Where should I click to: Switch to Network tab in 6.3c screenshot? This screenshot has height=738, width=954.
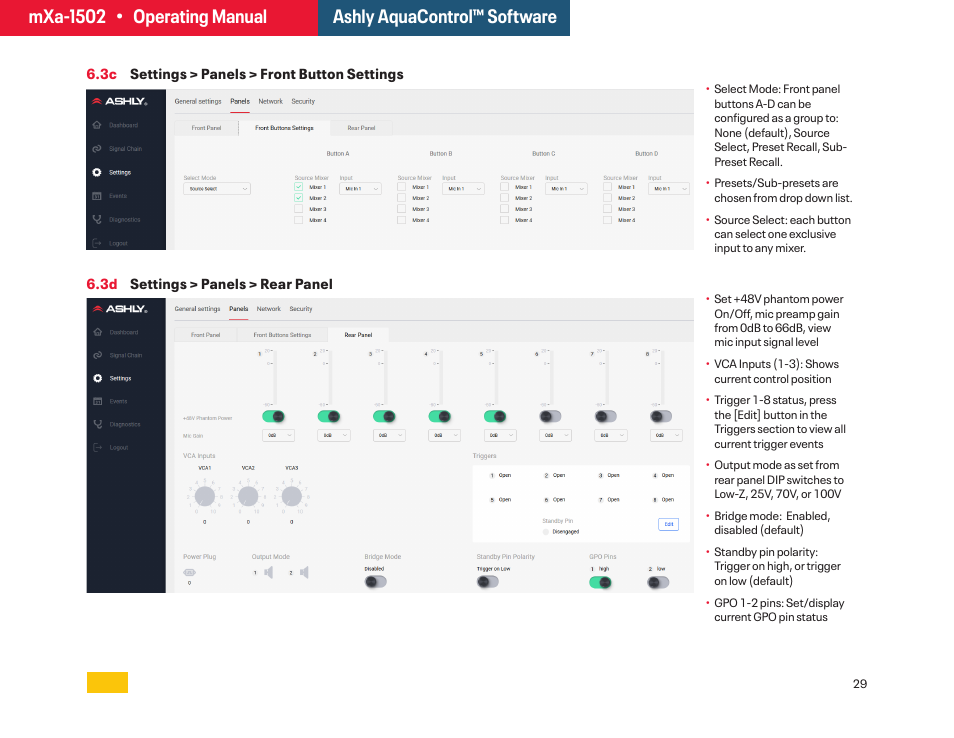point(270,102)
